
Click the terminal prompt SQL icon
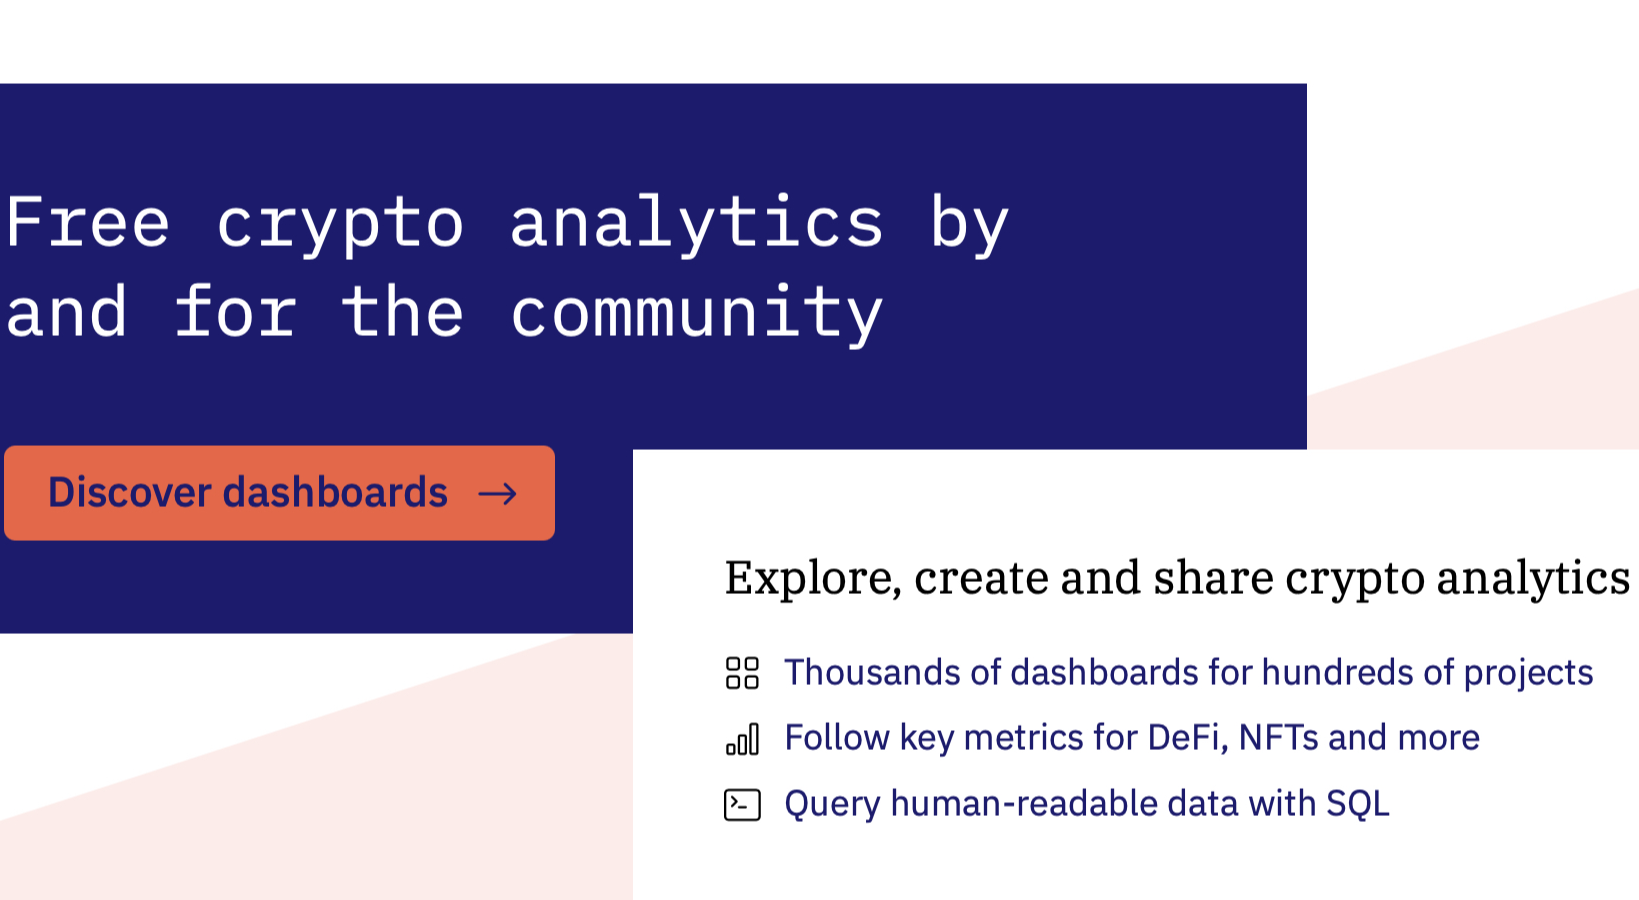[x=742, y=805]
